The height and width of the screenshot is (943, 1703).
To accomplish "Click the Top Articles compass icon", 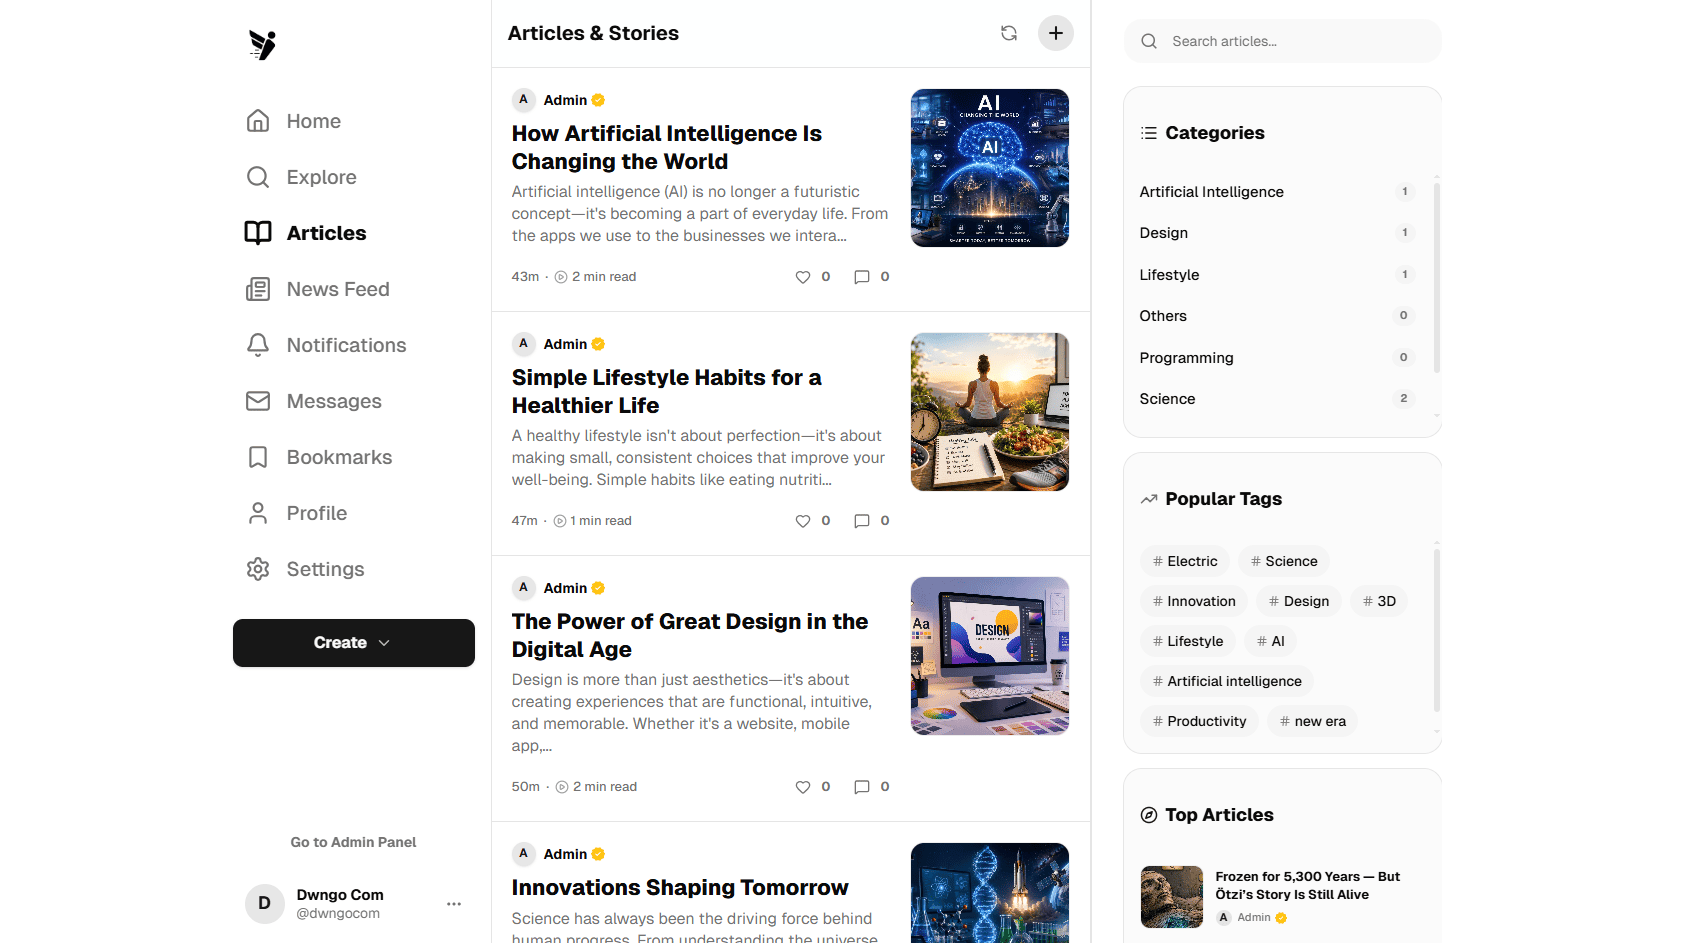I will (x=1149, y=815).
